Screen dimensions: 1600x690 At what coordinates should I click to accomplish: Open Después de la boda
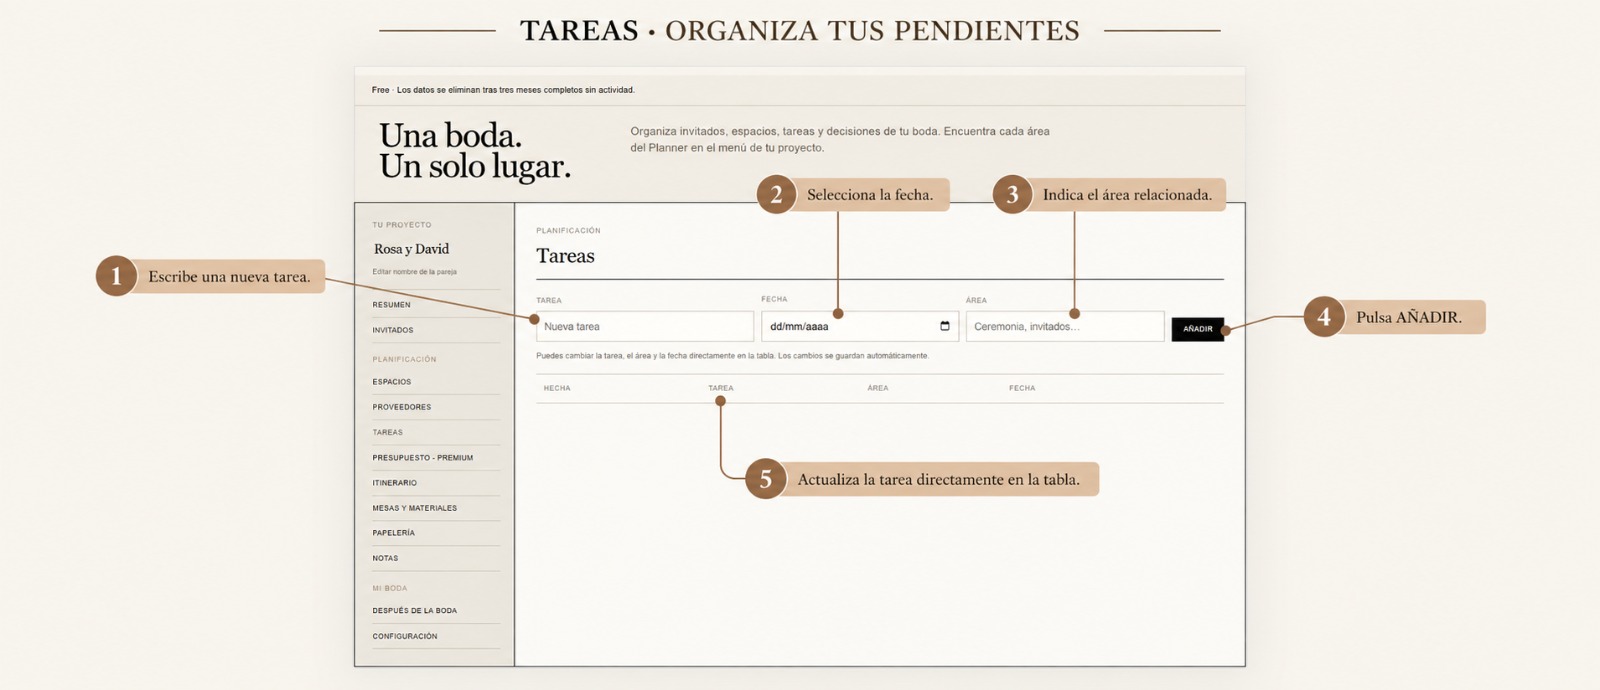(415, 611)
